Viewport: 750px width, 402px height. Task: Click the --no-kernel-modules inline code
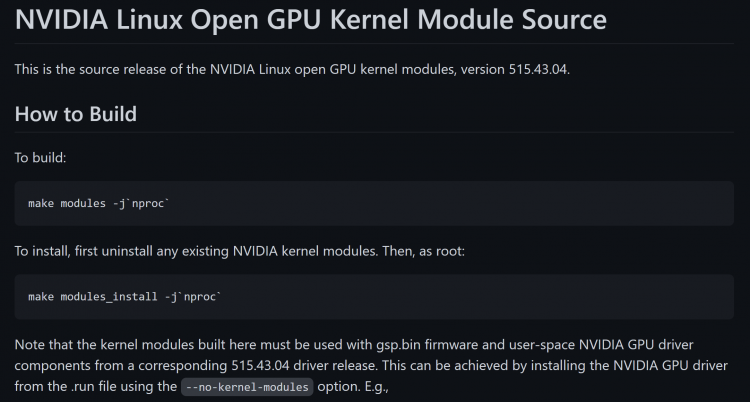pyautogui.click(x=248, y=387)
